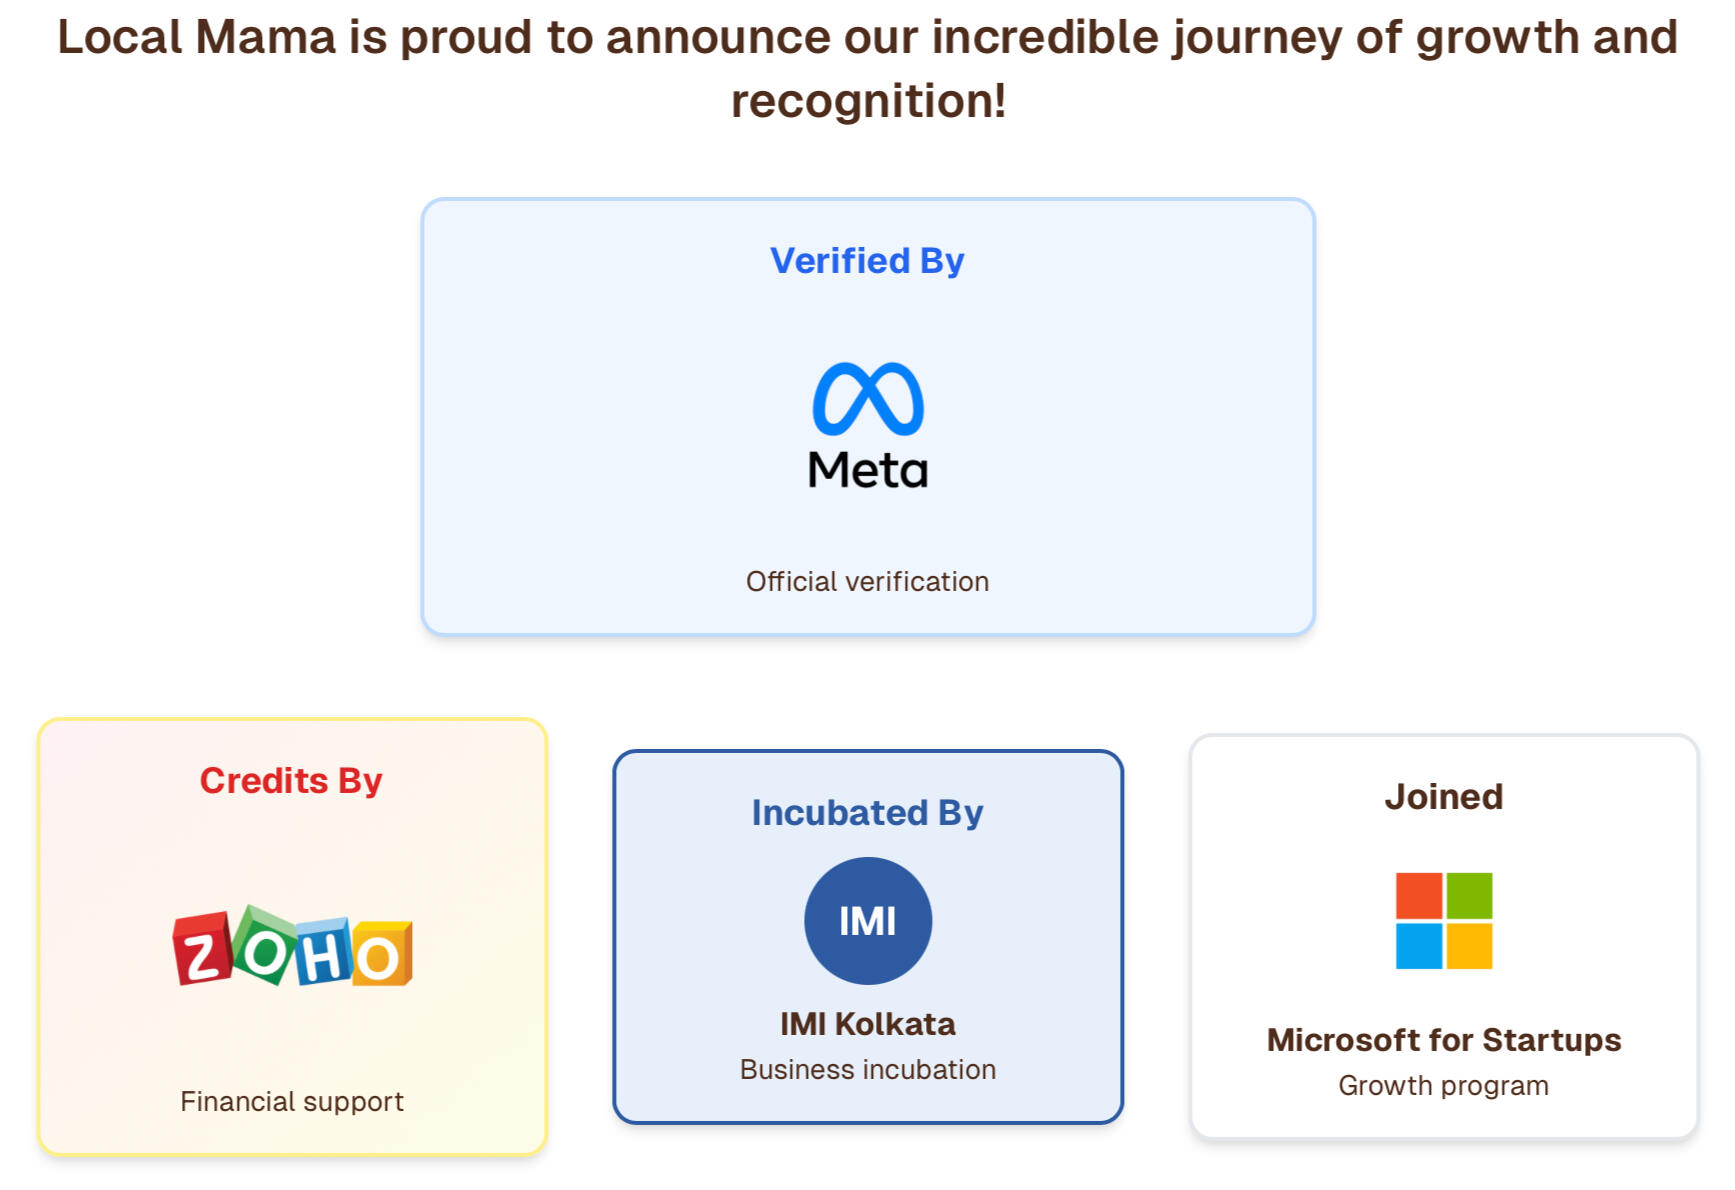Click the yellow O block in Zoho logo
The image size is (1735, 1190).
point(380,955)
